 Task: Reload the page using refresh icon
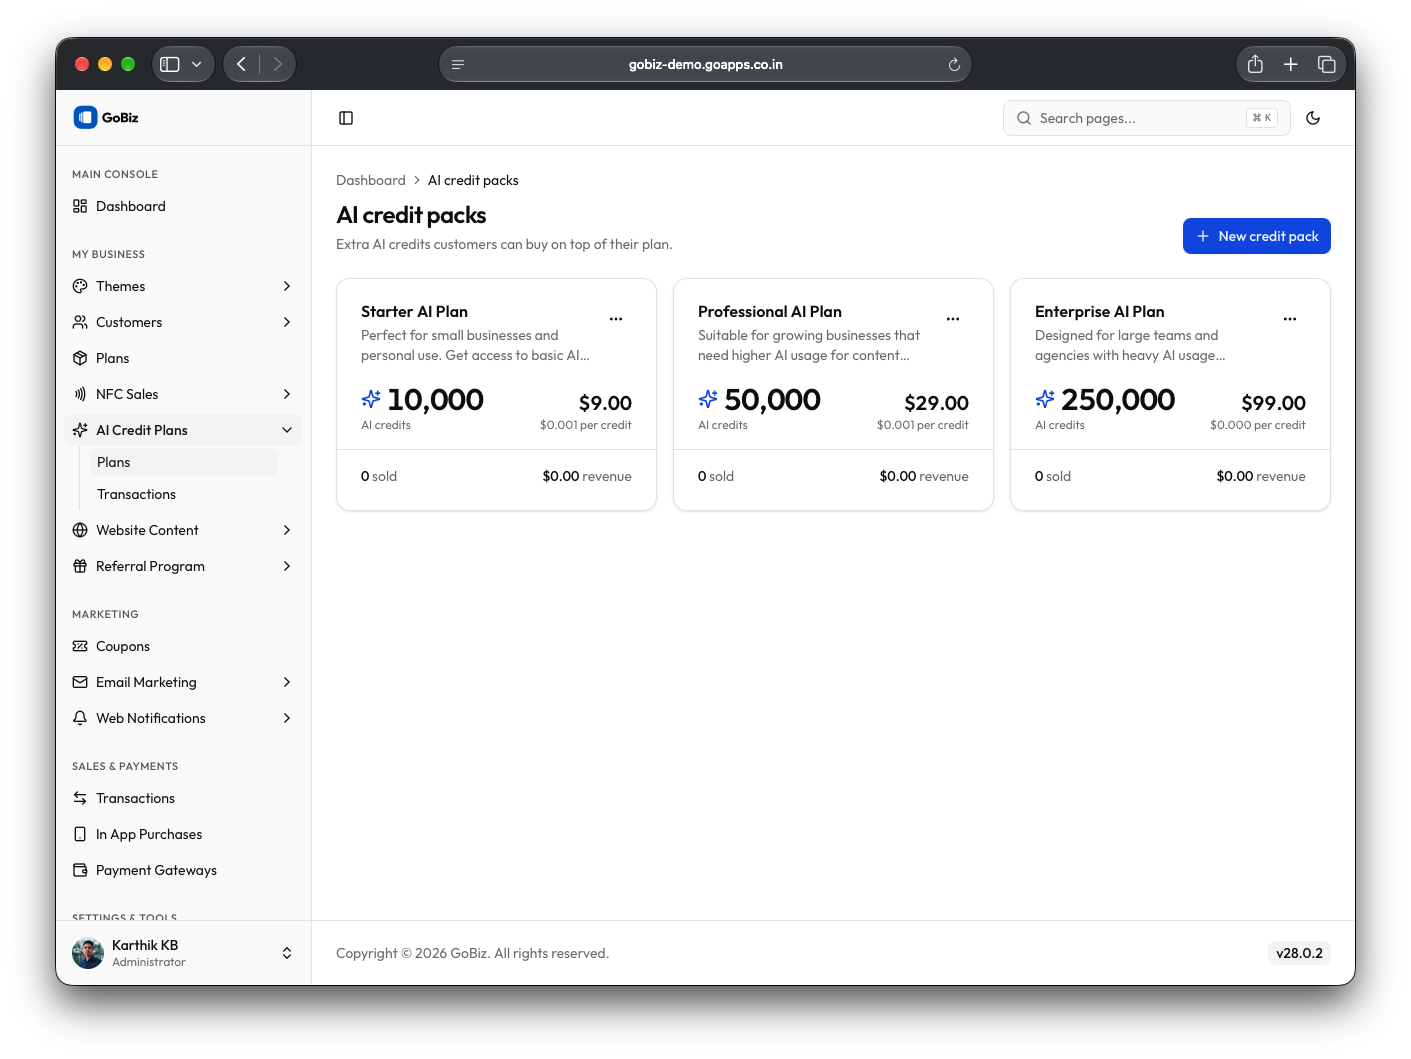coord(954,65)
